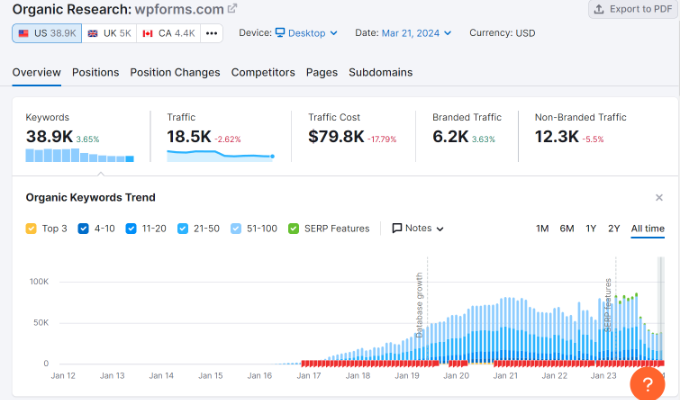Viewport: 680px width, 400px height.
Task: Open wpforms.com external link icon
Action: 233,9
